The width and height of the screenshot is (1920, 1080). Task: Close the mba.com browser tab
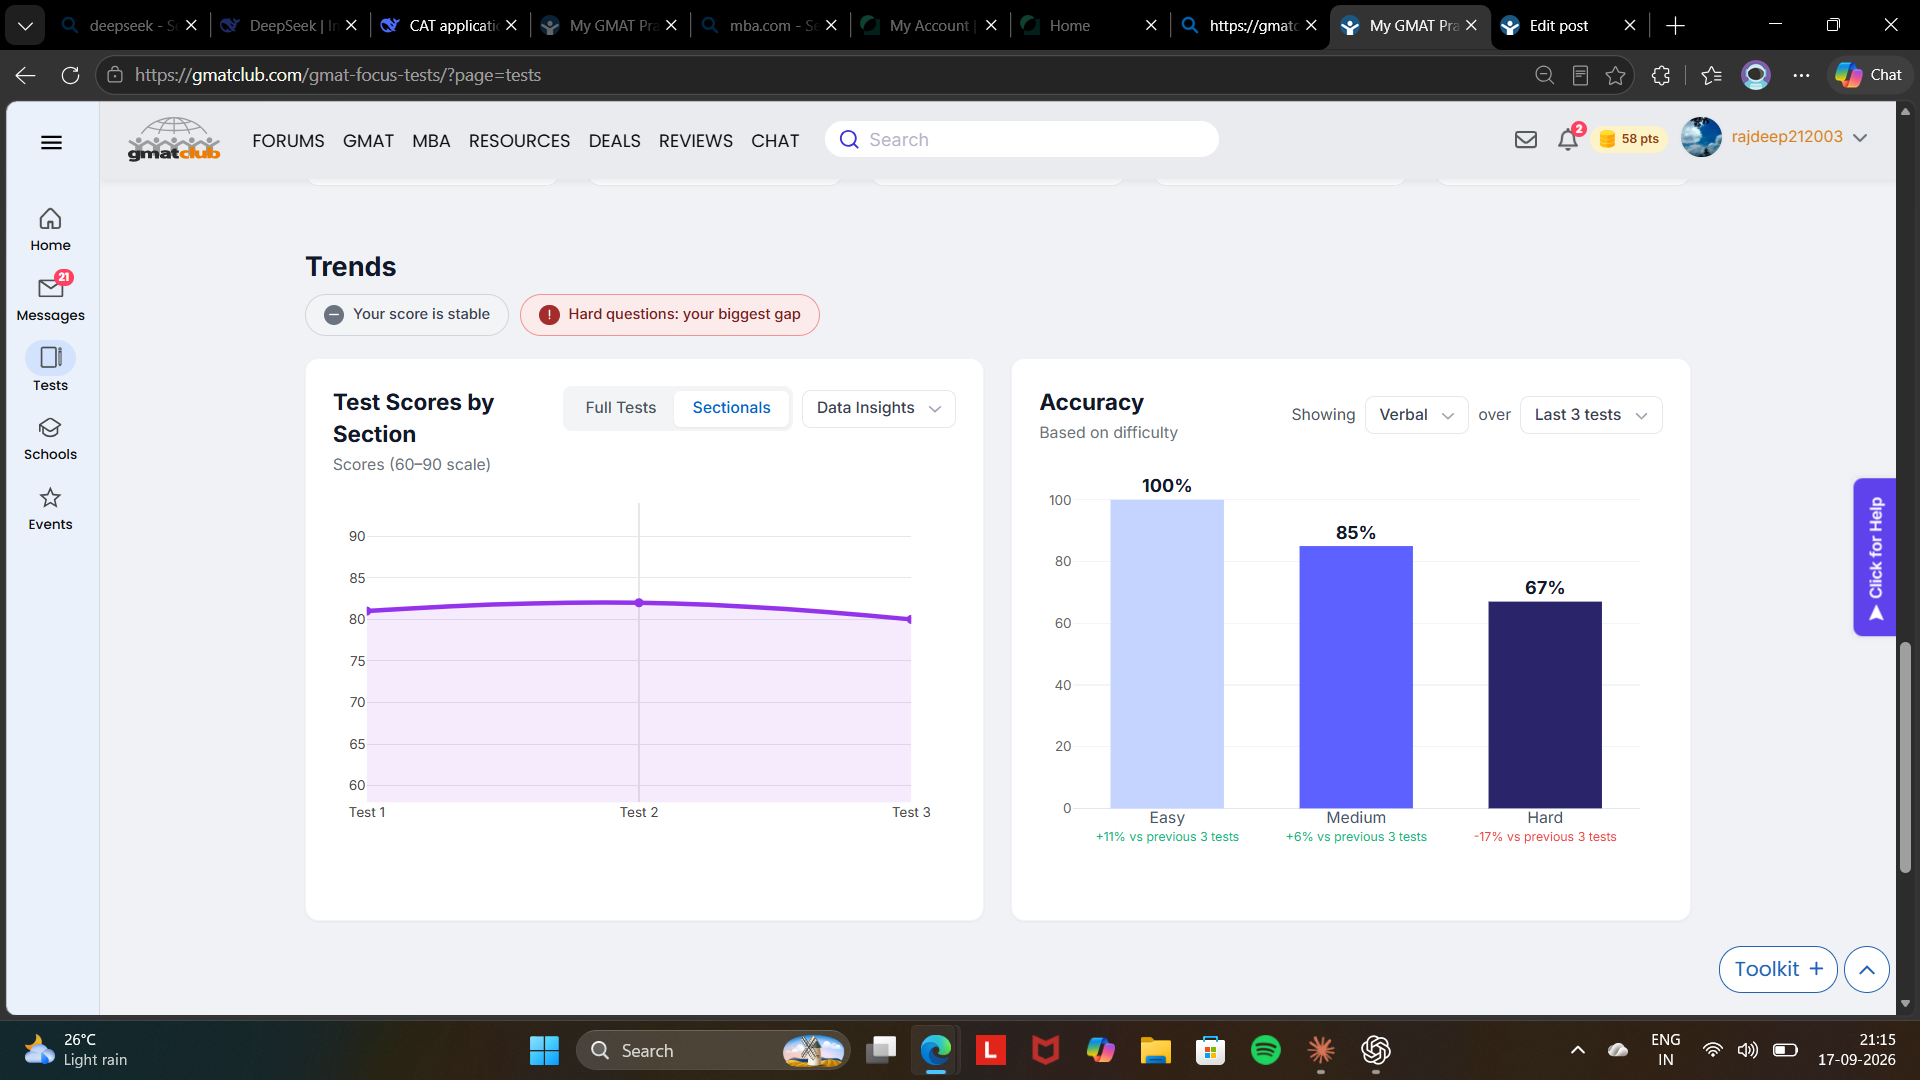(831, 26)
